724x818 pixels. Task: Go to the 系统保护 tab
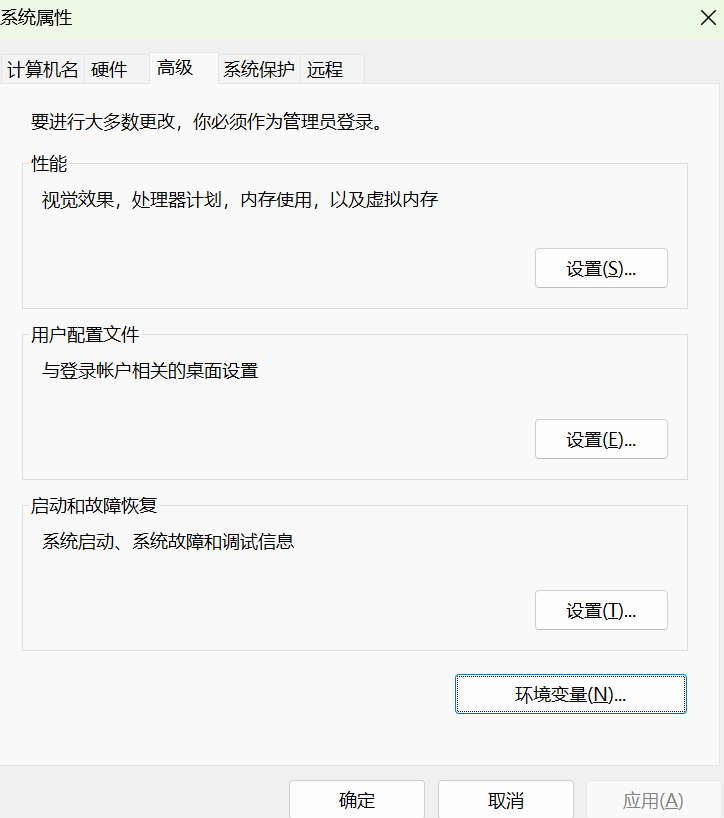[259, 69]
